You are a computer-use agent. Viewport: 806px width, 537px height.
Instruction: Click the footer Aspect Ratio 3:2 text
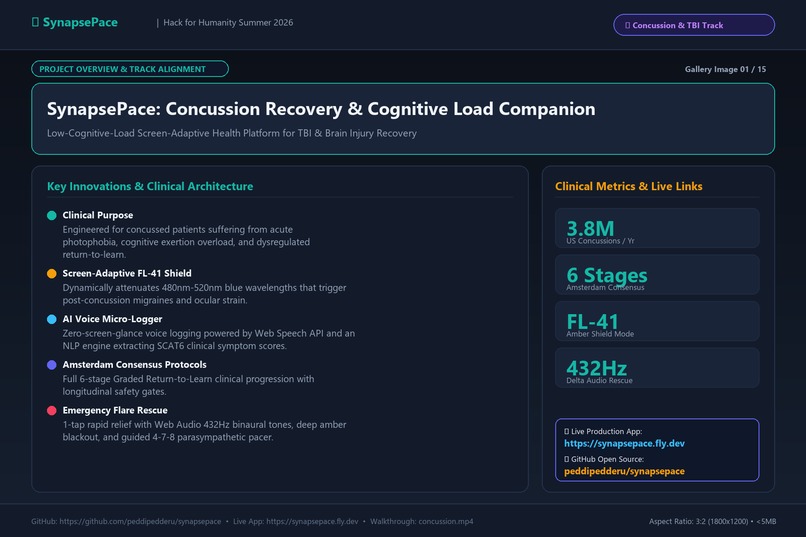pos(712,522)
